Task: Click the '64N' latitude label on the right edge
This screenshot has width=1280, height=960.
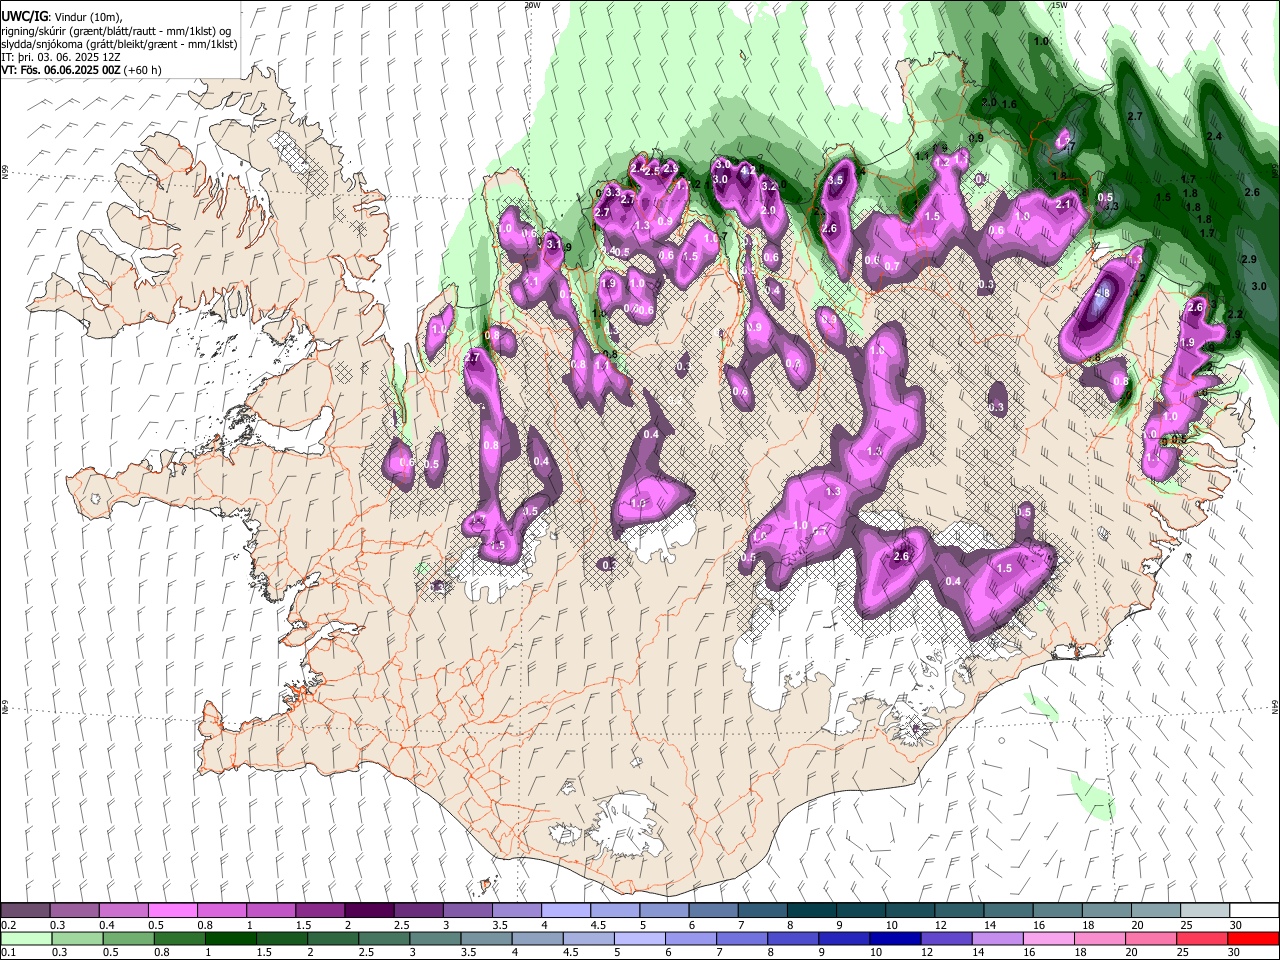Action: 1275,706
